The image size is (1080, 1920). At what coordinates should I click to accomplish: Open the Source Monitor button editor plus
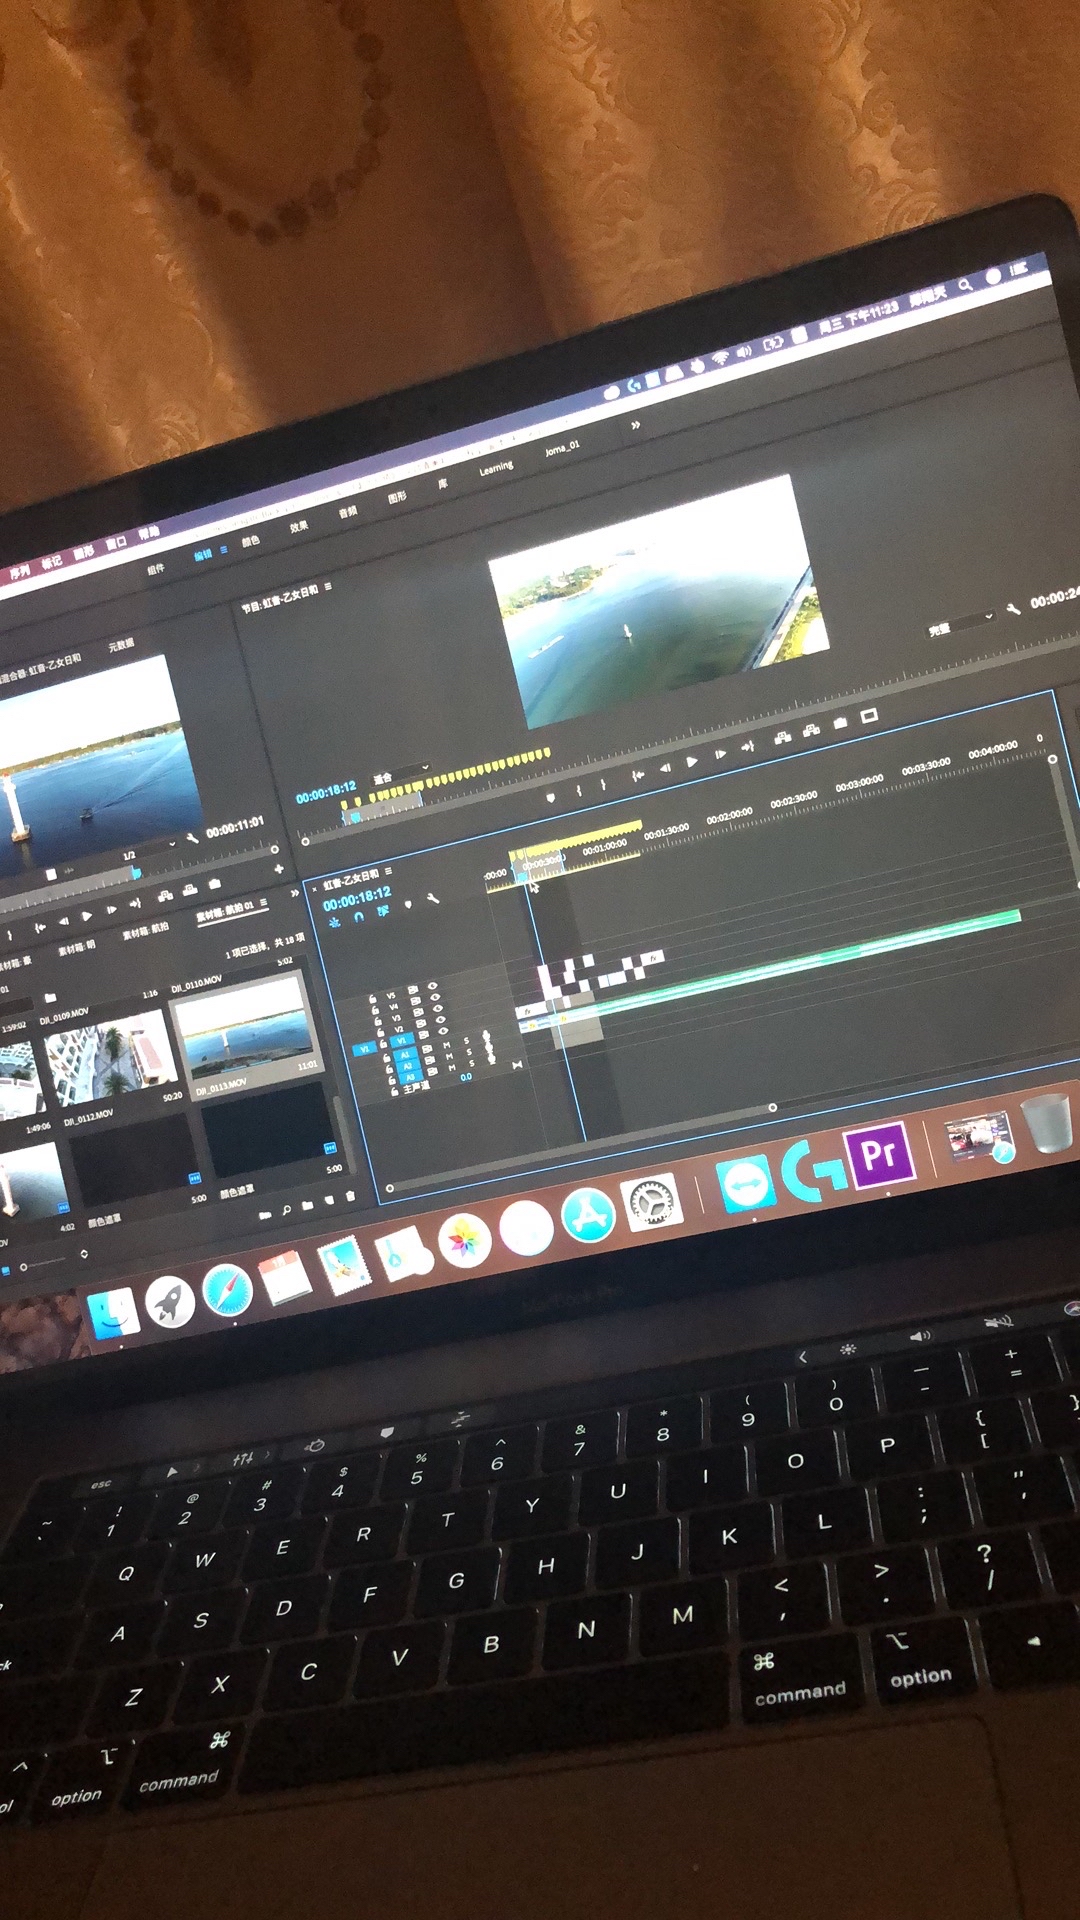click(279, 869)
